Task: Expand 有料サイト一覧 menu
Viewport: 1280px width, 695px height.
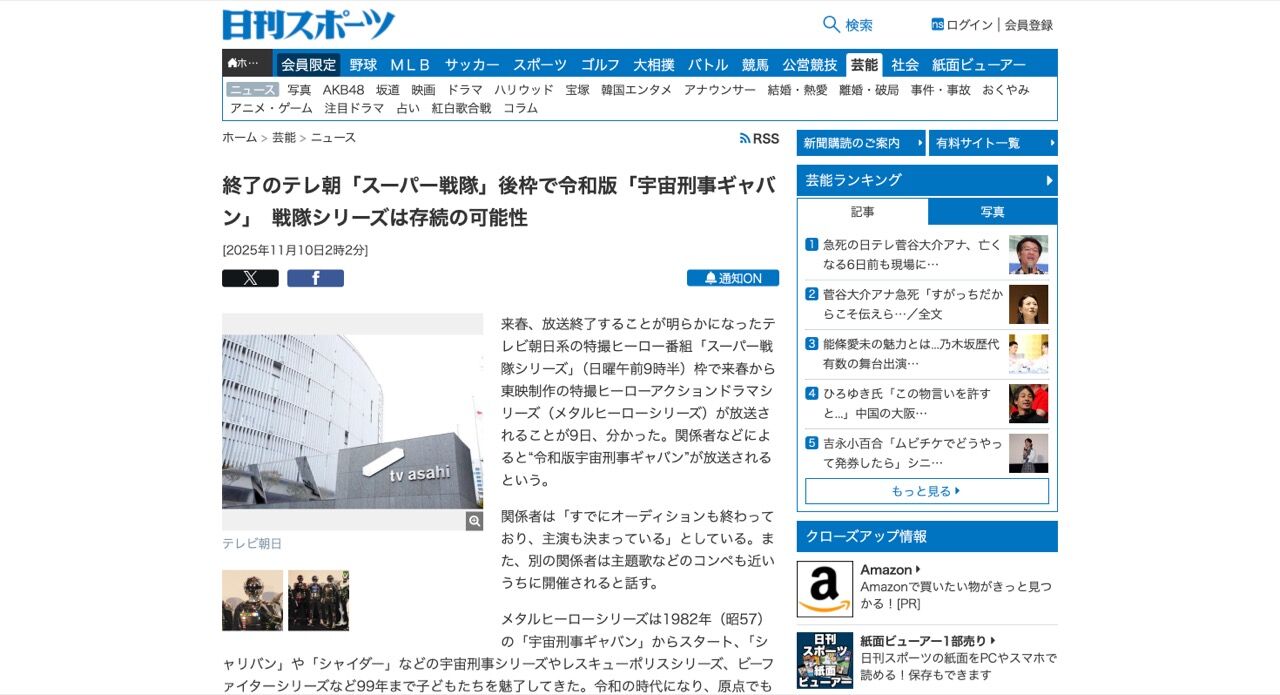Action: coord(993,143)
